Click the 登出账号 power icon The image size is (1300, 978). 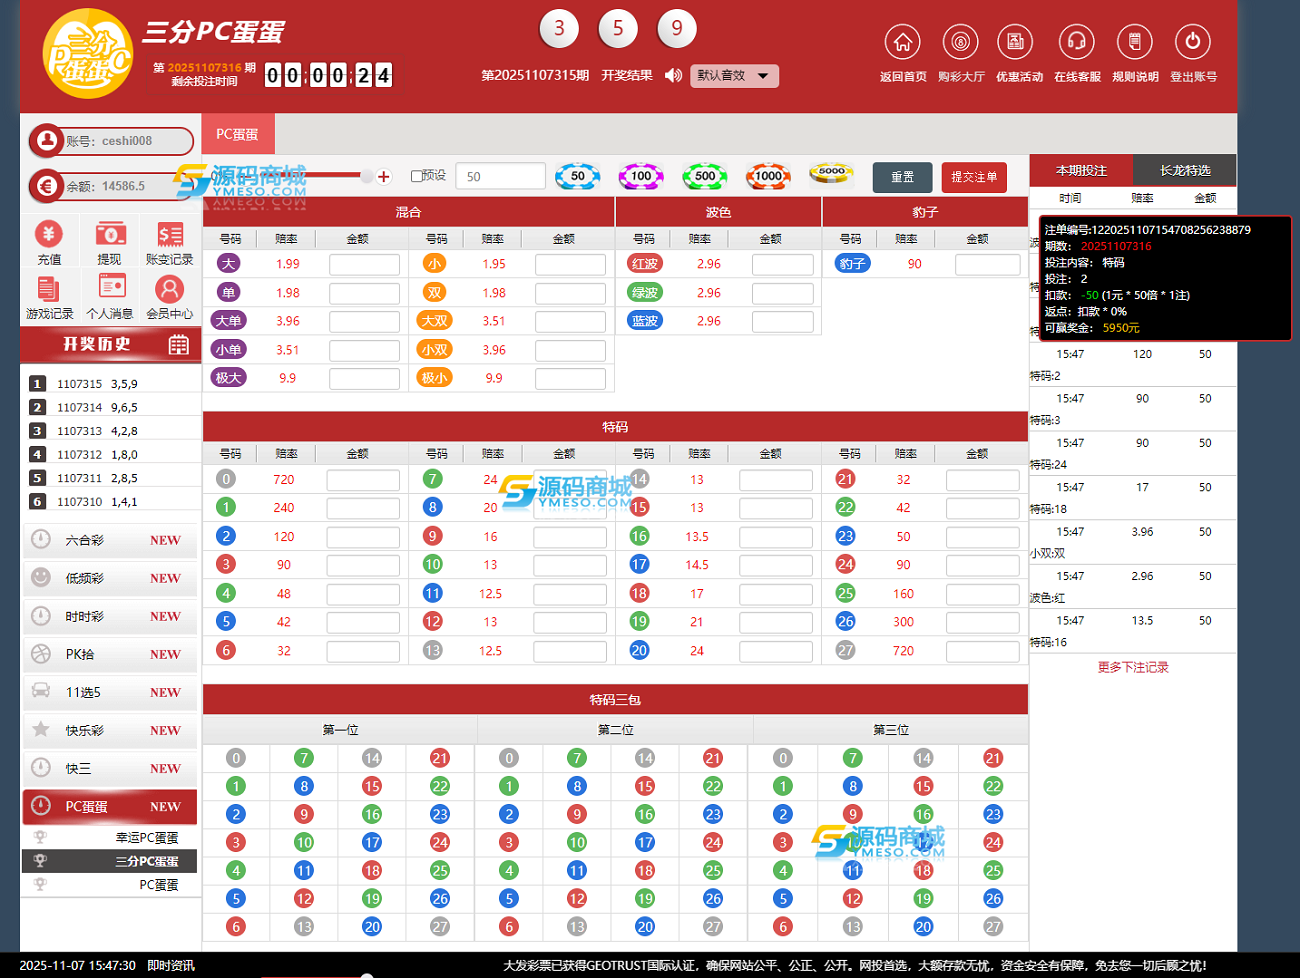pos(1192,43)
